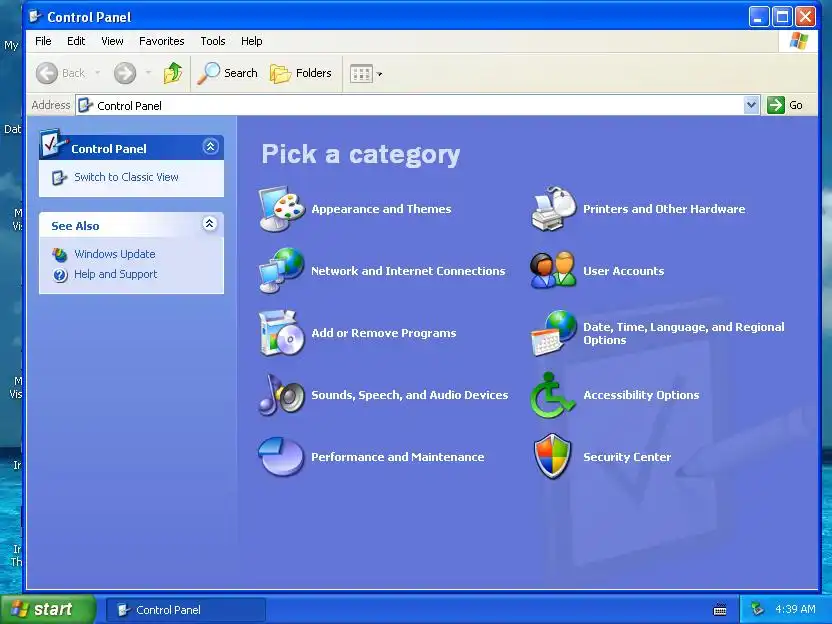
Task: Open the User Accounts people icon
Action: (553, 270)
